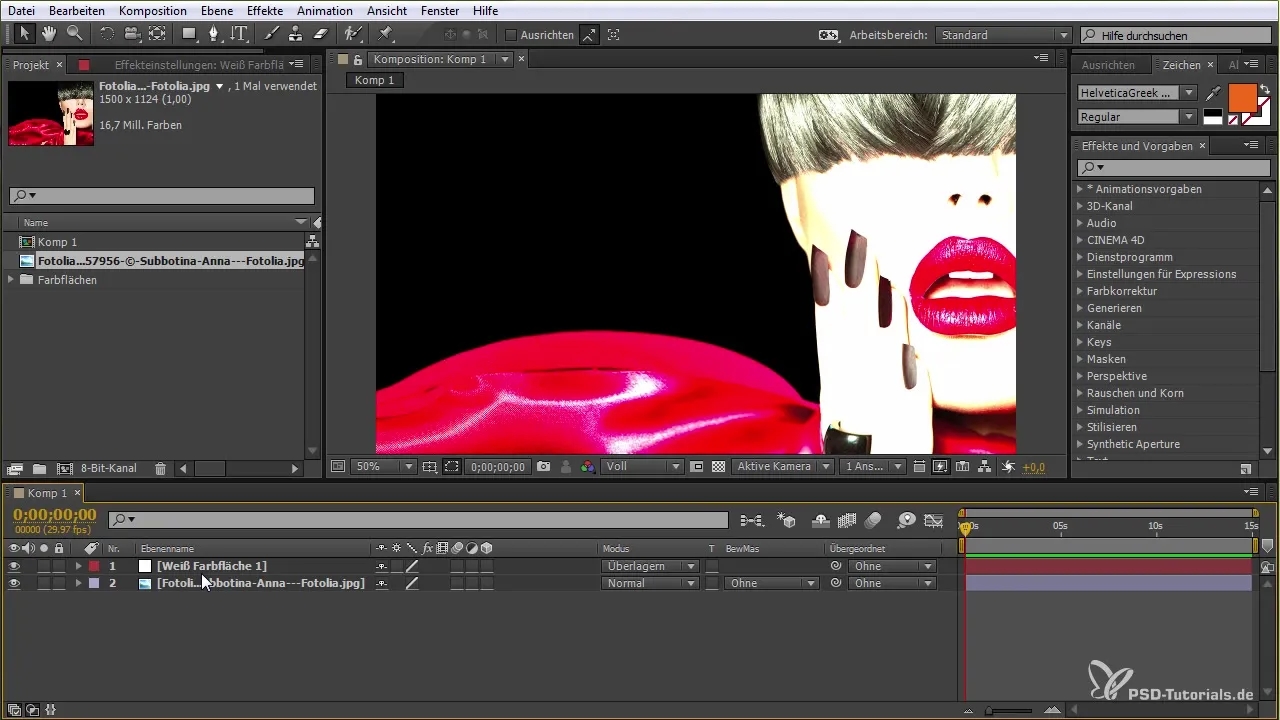The width and height of the screenshot is (1280, 720).
Task: Open the composition flowchart icon in viewer
Action: tap(985, 467)
